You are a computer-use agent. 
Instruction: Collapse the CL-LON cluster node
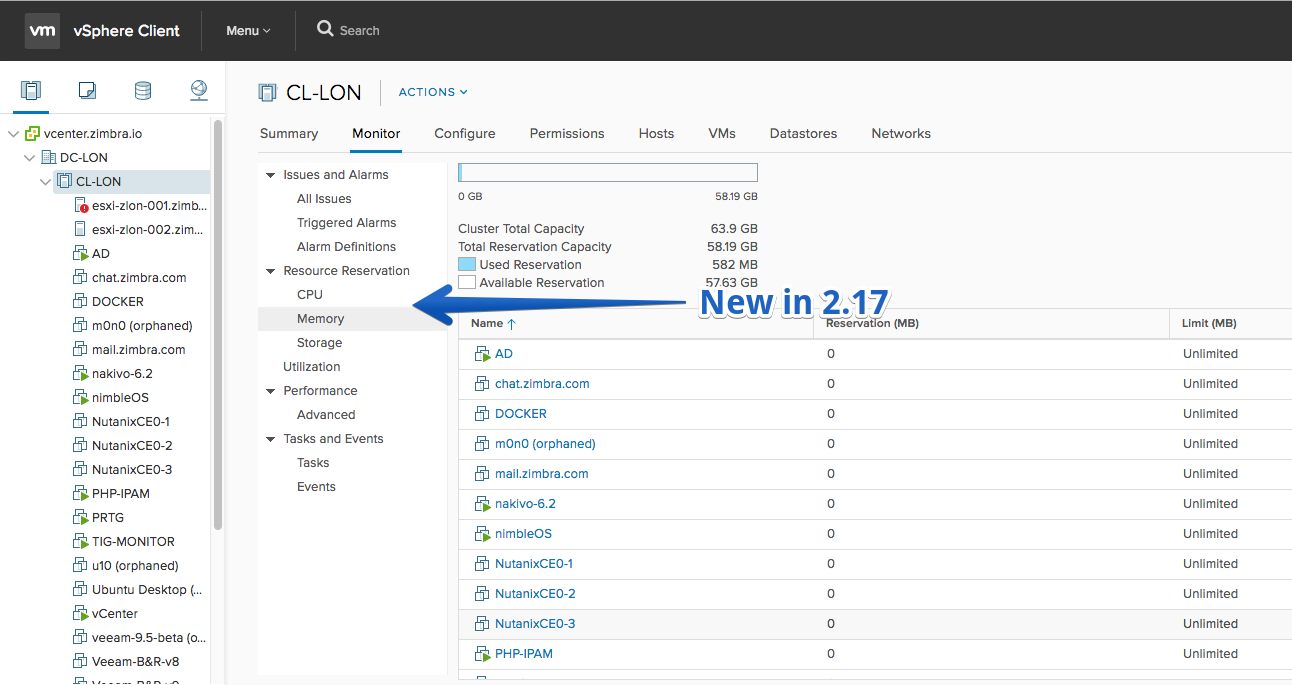46,182
